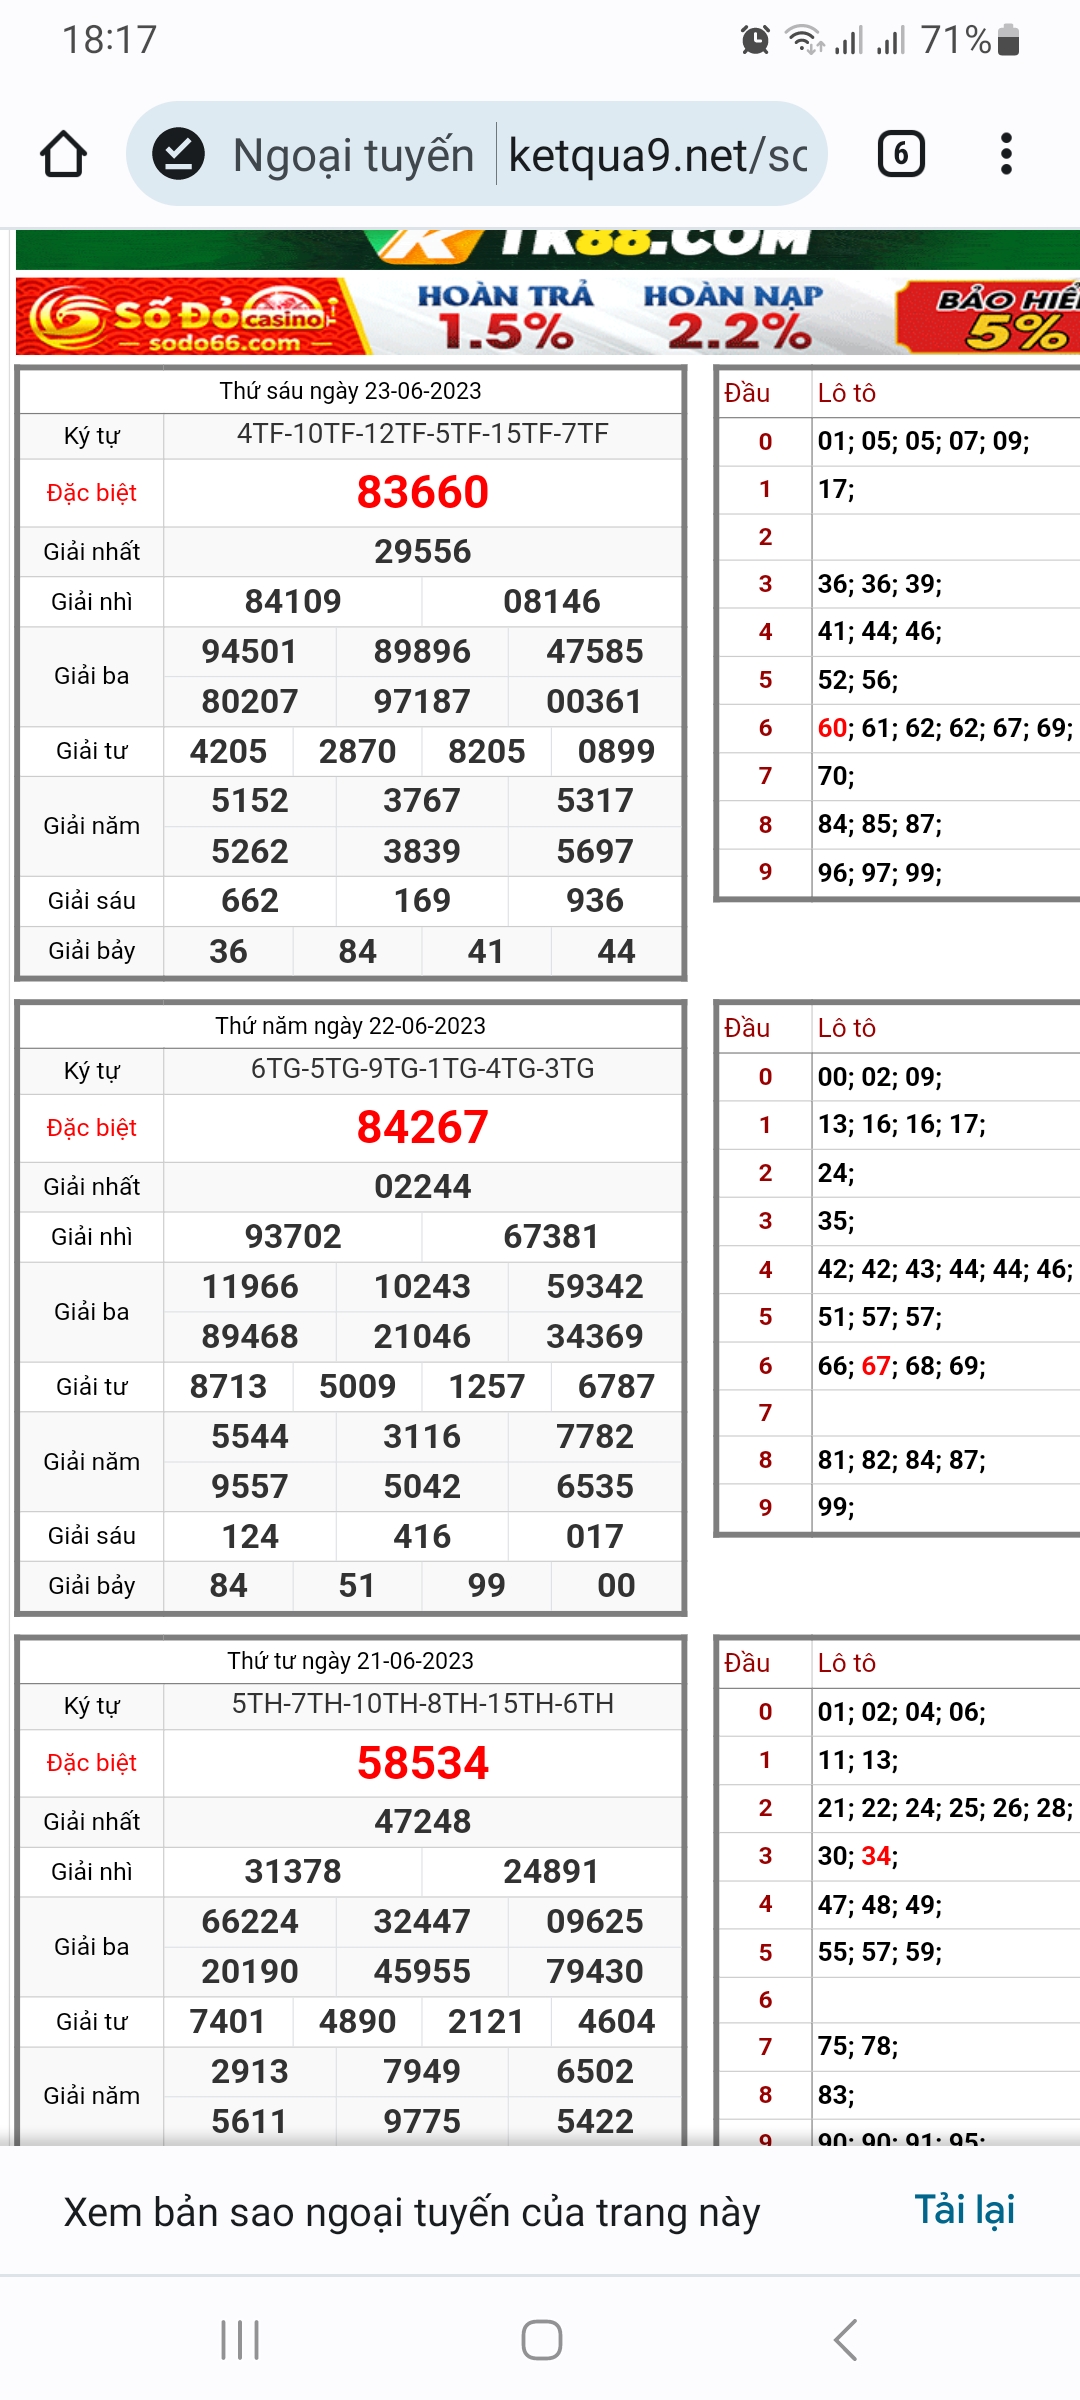Tap the green TK88.COM banner ad
This screenshot has height=2400, width=1080.
point(548,247)
